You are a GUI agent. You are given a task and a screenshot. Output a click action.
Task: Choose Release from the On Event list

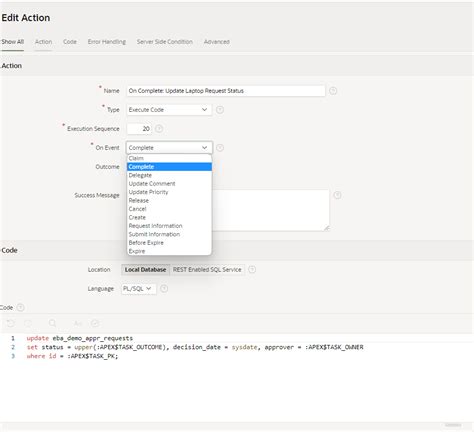tap(169, 200)
